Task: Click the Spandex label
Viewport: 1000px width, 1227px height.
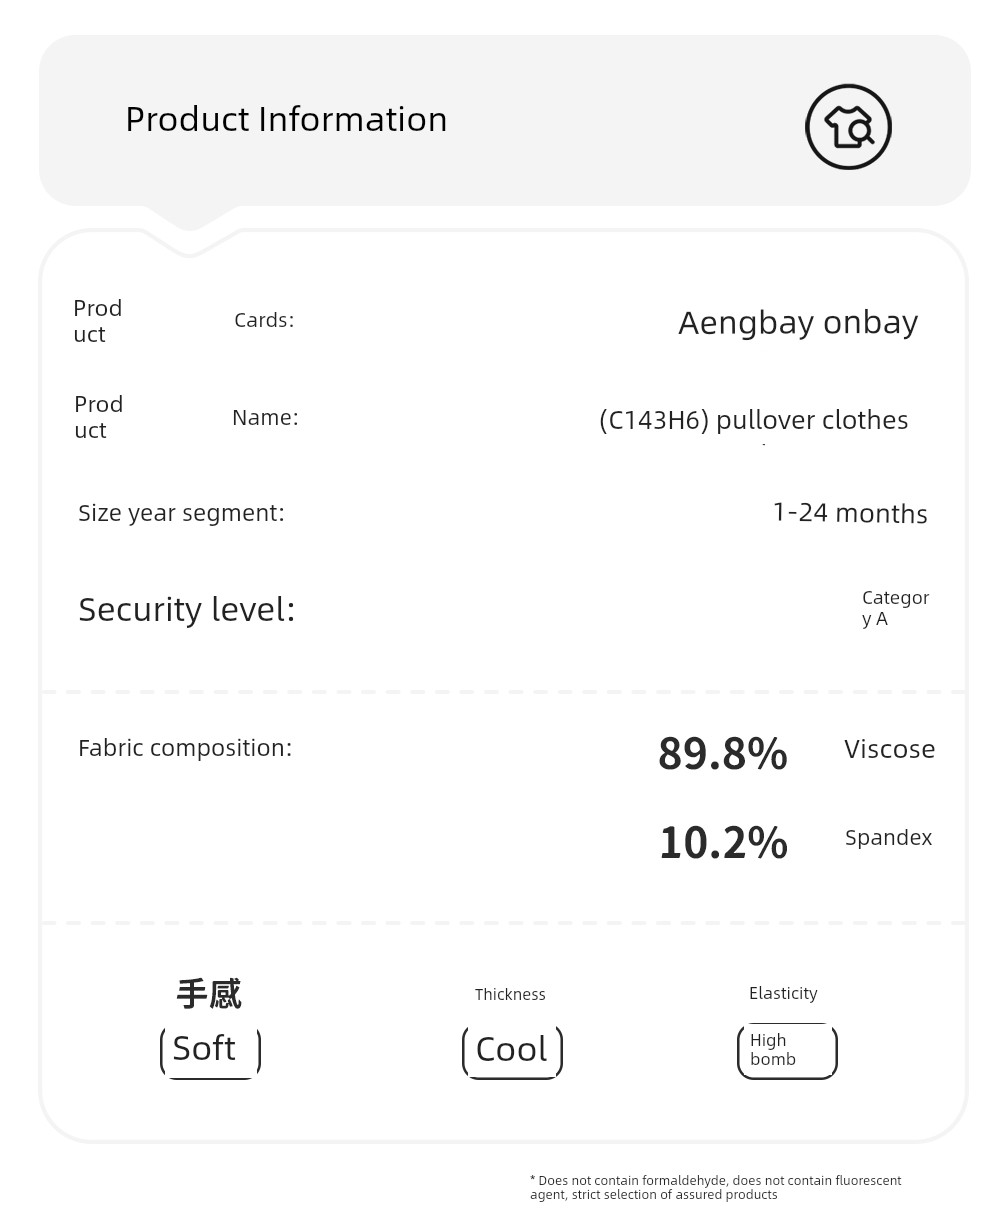Action: [888, 838]
